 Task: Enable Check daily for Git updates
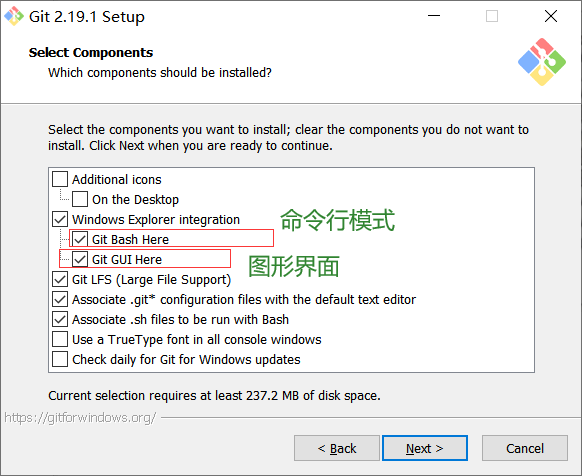(x=60, y=359)
